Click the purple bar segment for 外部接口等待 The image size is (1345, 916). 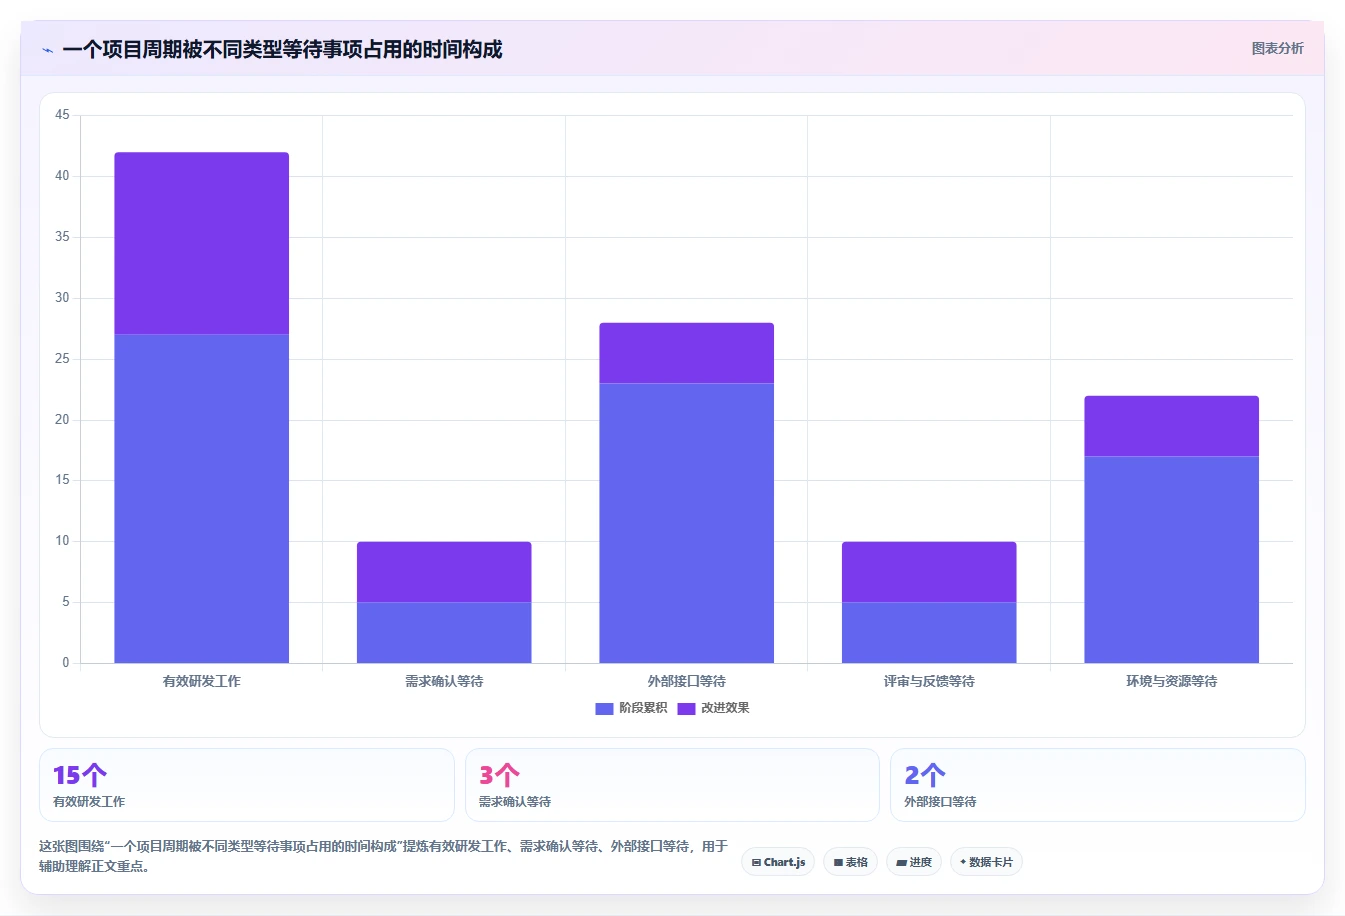pyautogui.click(x=687, y=353)
